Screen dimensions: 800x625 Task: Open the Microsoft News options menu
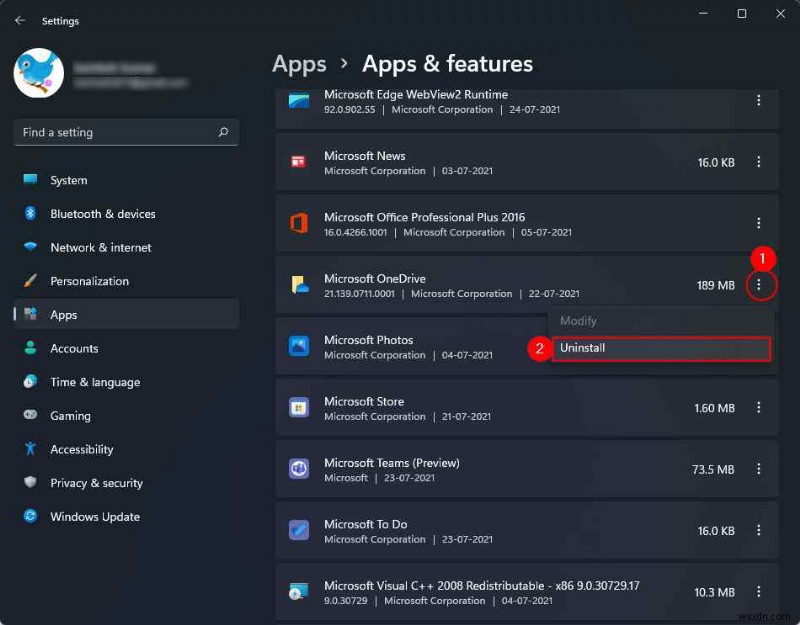click(761, 162)
